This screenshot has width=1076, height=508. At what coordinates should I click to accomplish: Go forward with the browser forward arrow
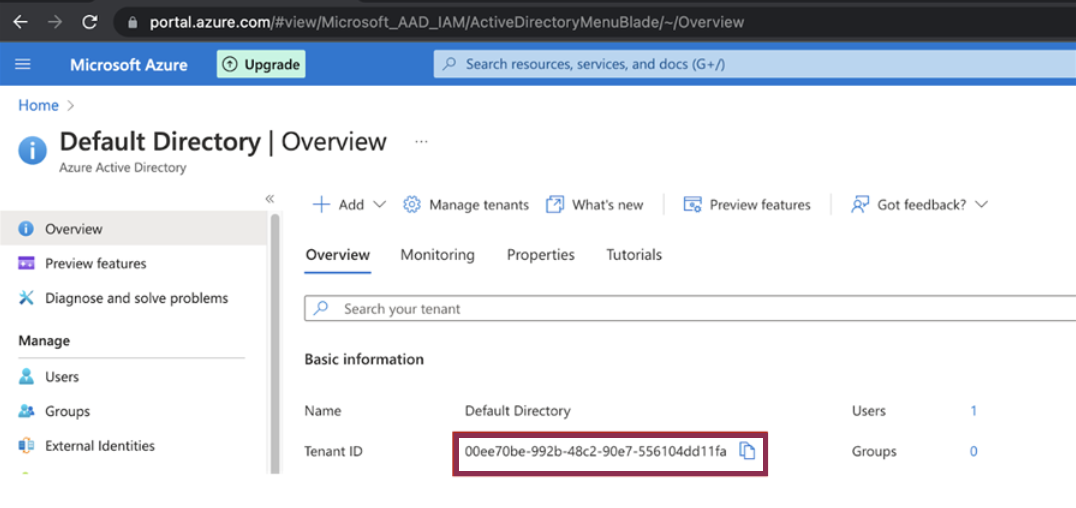[x=55, y=22]
